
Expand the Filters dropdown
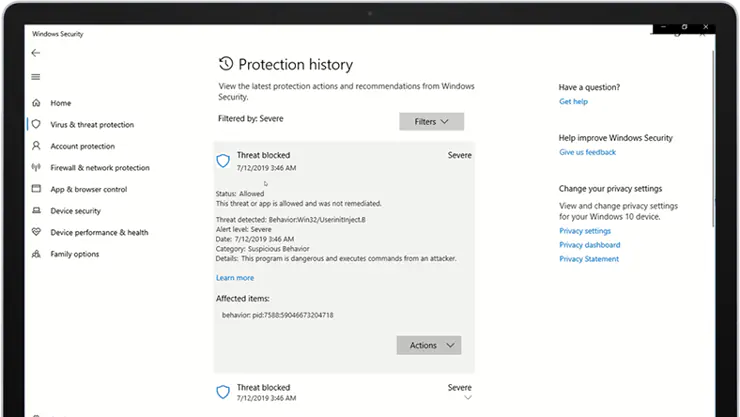pyautogui.click(x=431, y=122)
